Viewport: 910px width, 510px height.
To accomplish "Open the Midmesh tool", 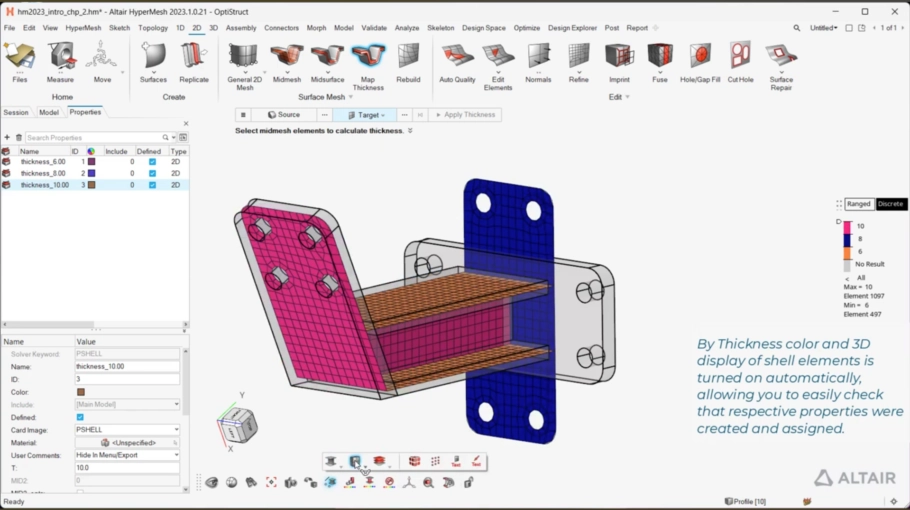I will pos(287,63).
